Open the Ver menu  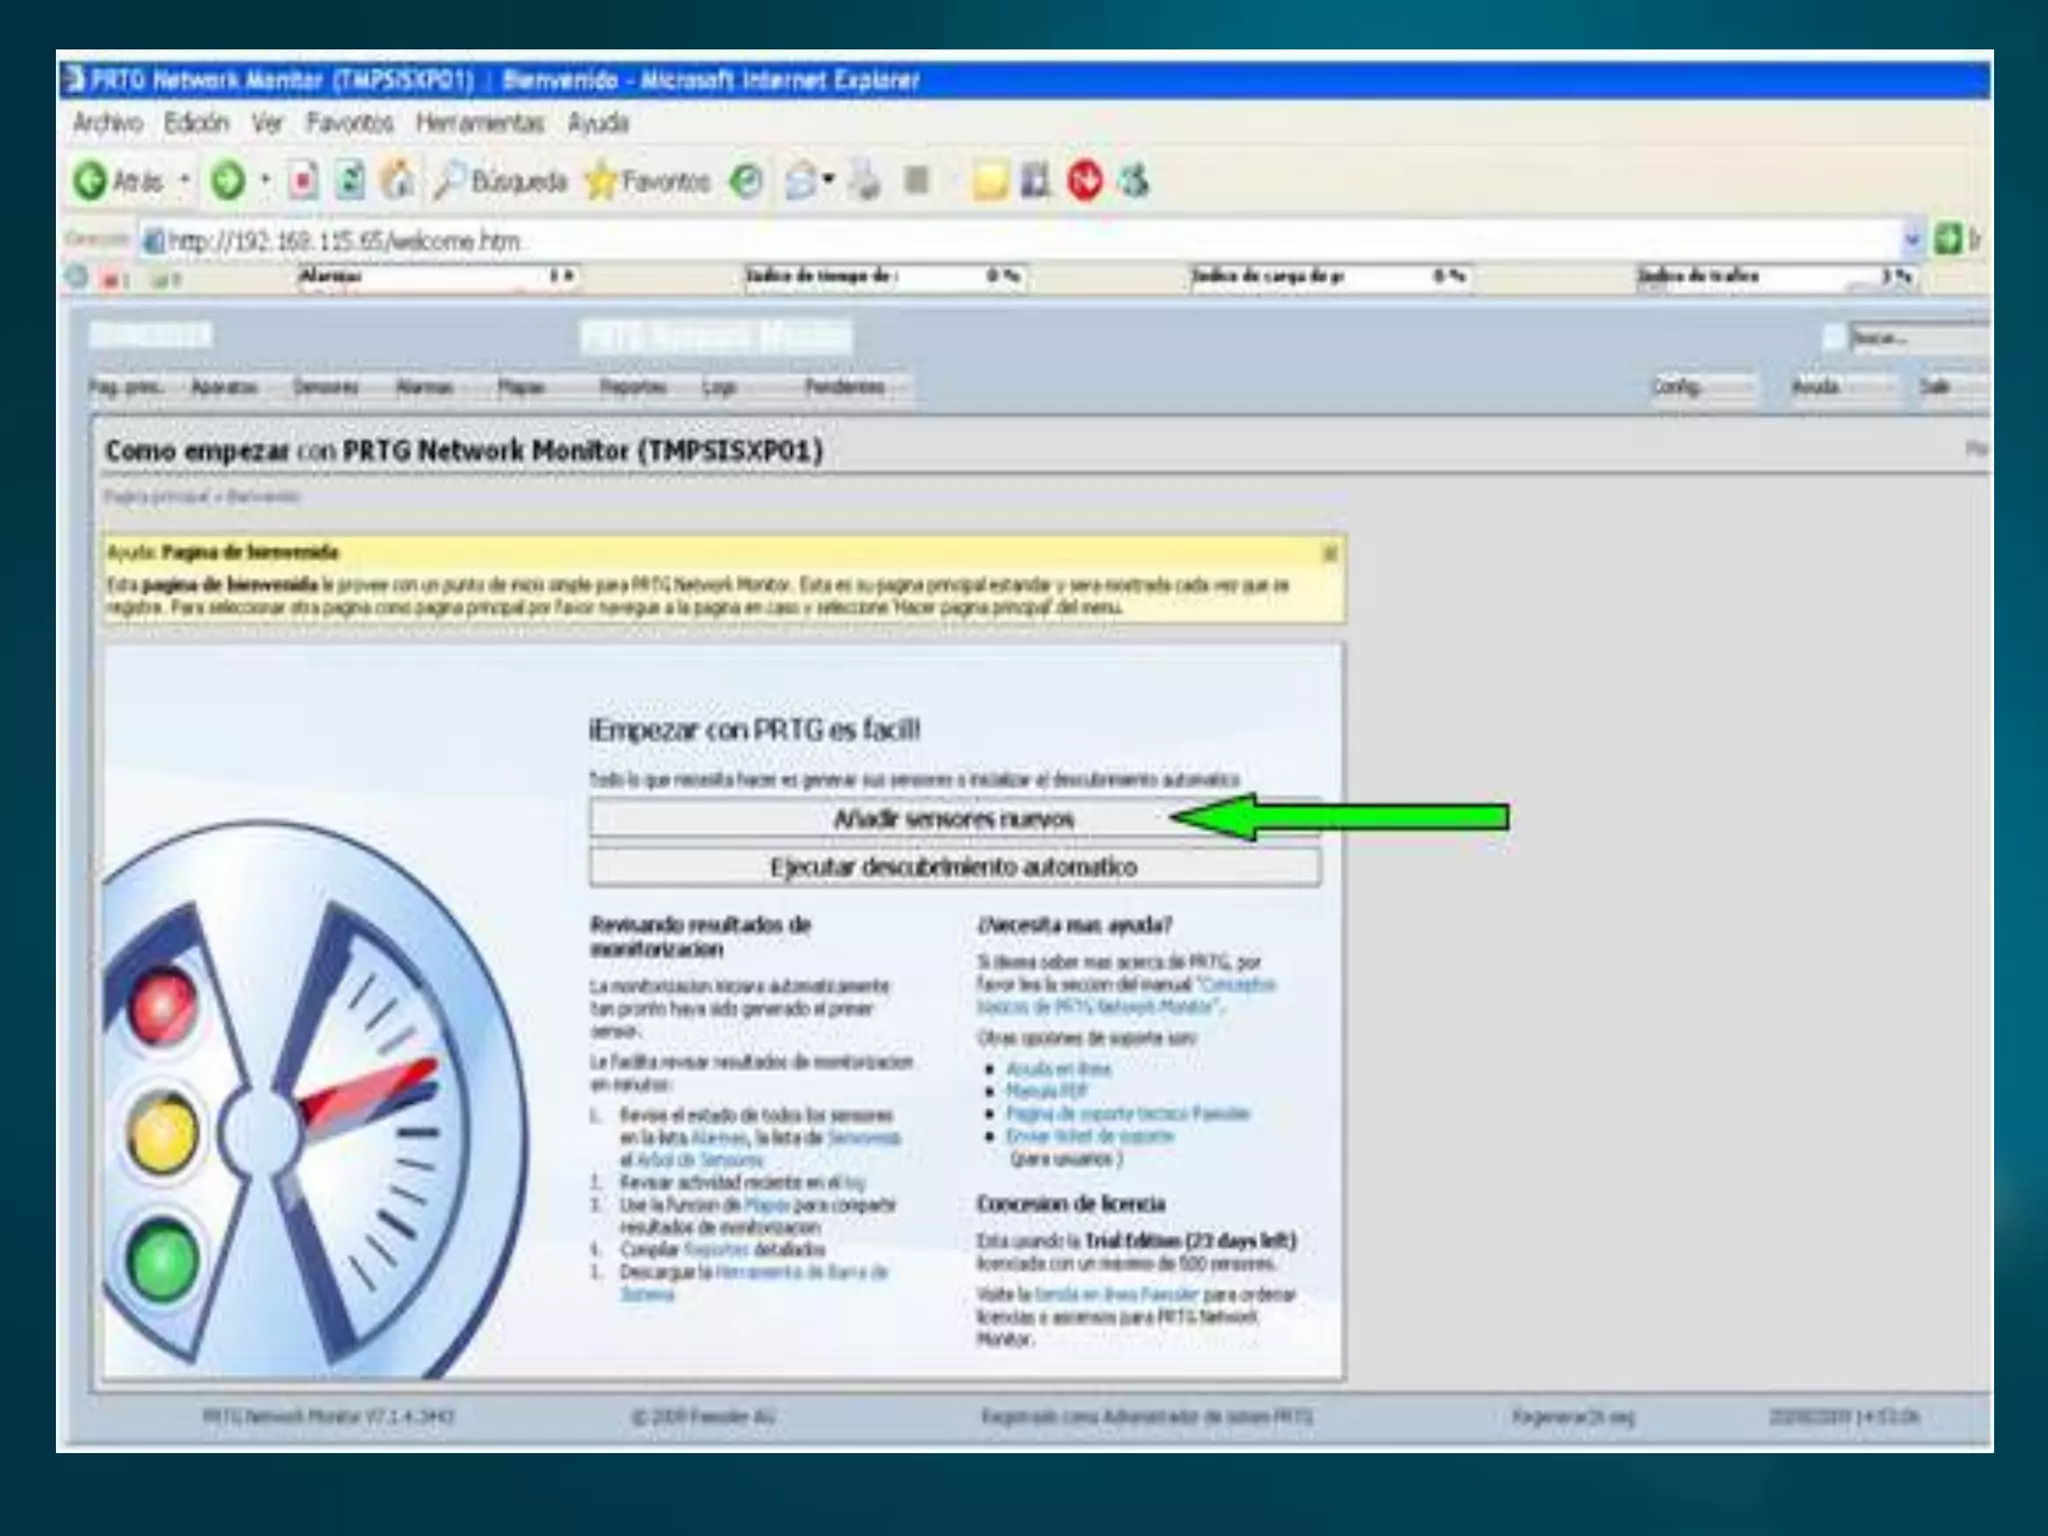pos(267,123)
